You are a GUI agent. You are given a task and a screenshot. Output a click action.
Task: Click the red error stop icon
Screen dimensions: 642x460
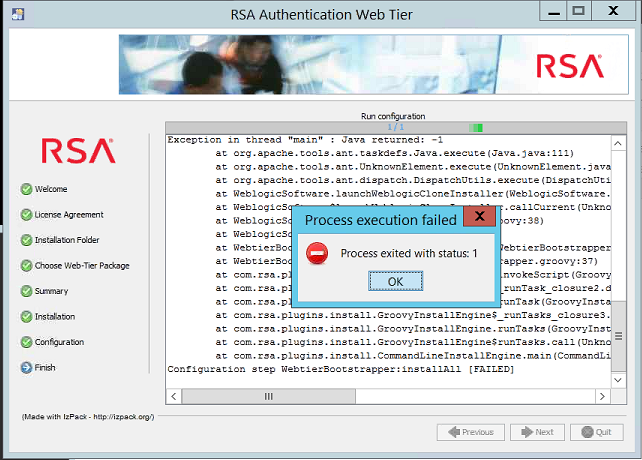[x=317, y=253]
